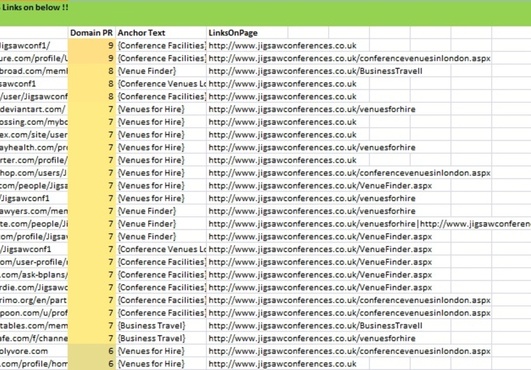Select the "{Venues for Hire}" anchor in the olyvore.com row

coord(161,351)
